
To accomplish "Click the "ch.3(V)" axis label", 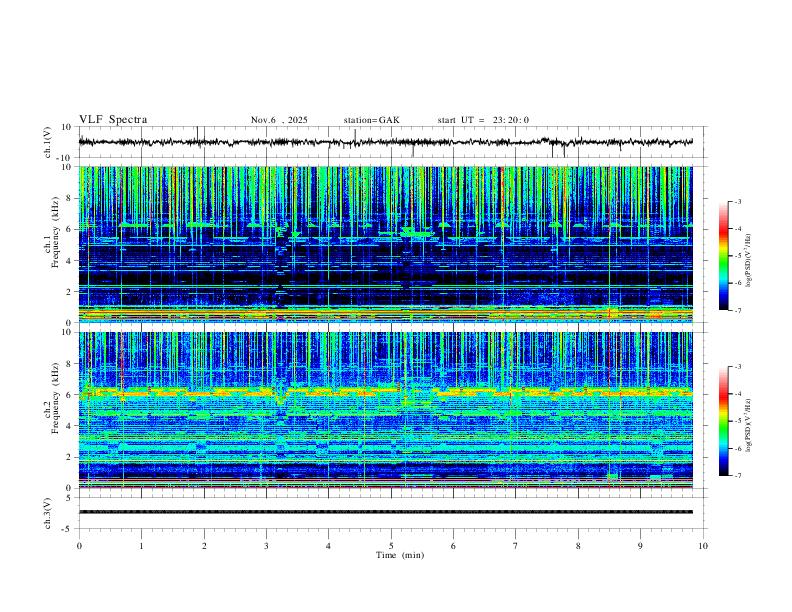I will tap(48, 514).
